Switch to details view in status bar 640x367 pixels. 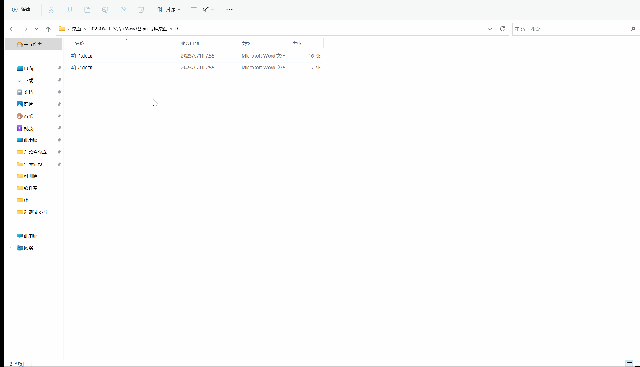pos(629,363)
